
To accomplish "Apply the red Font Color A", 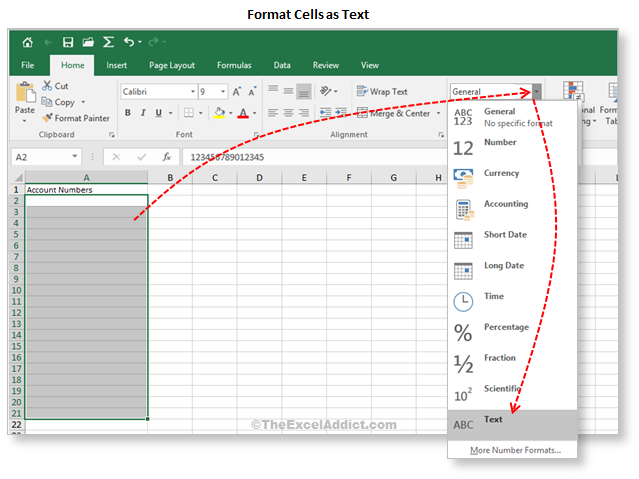I will click(243, 113).
